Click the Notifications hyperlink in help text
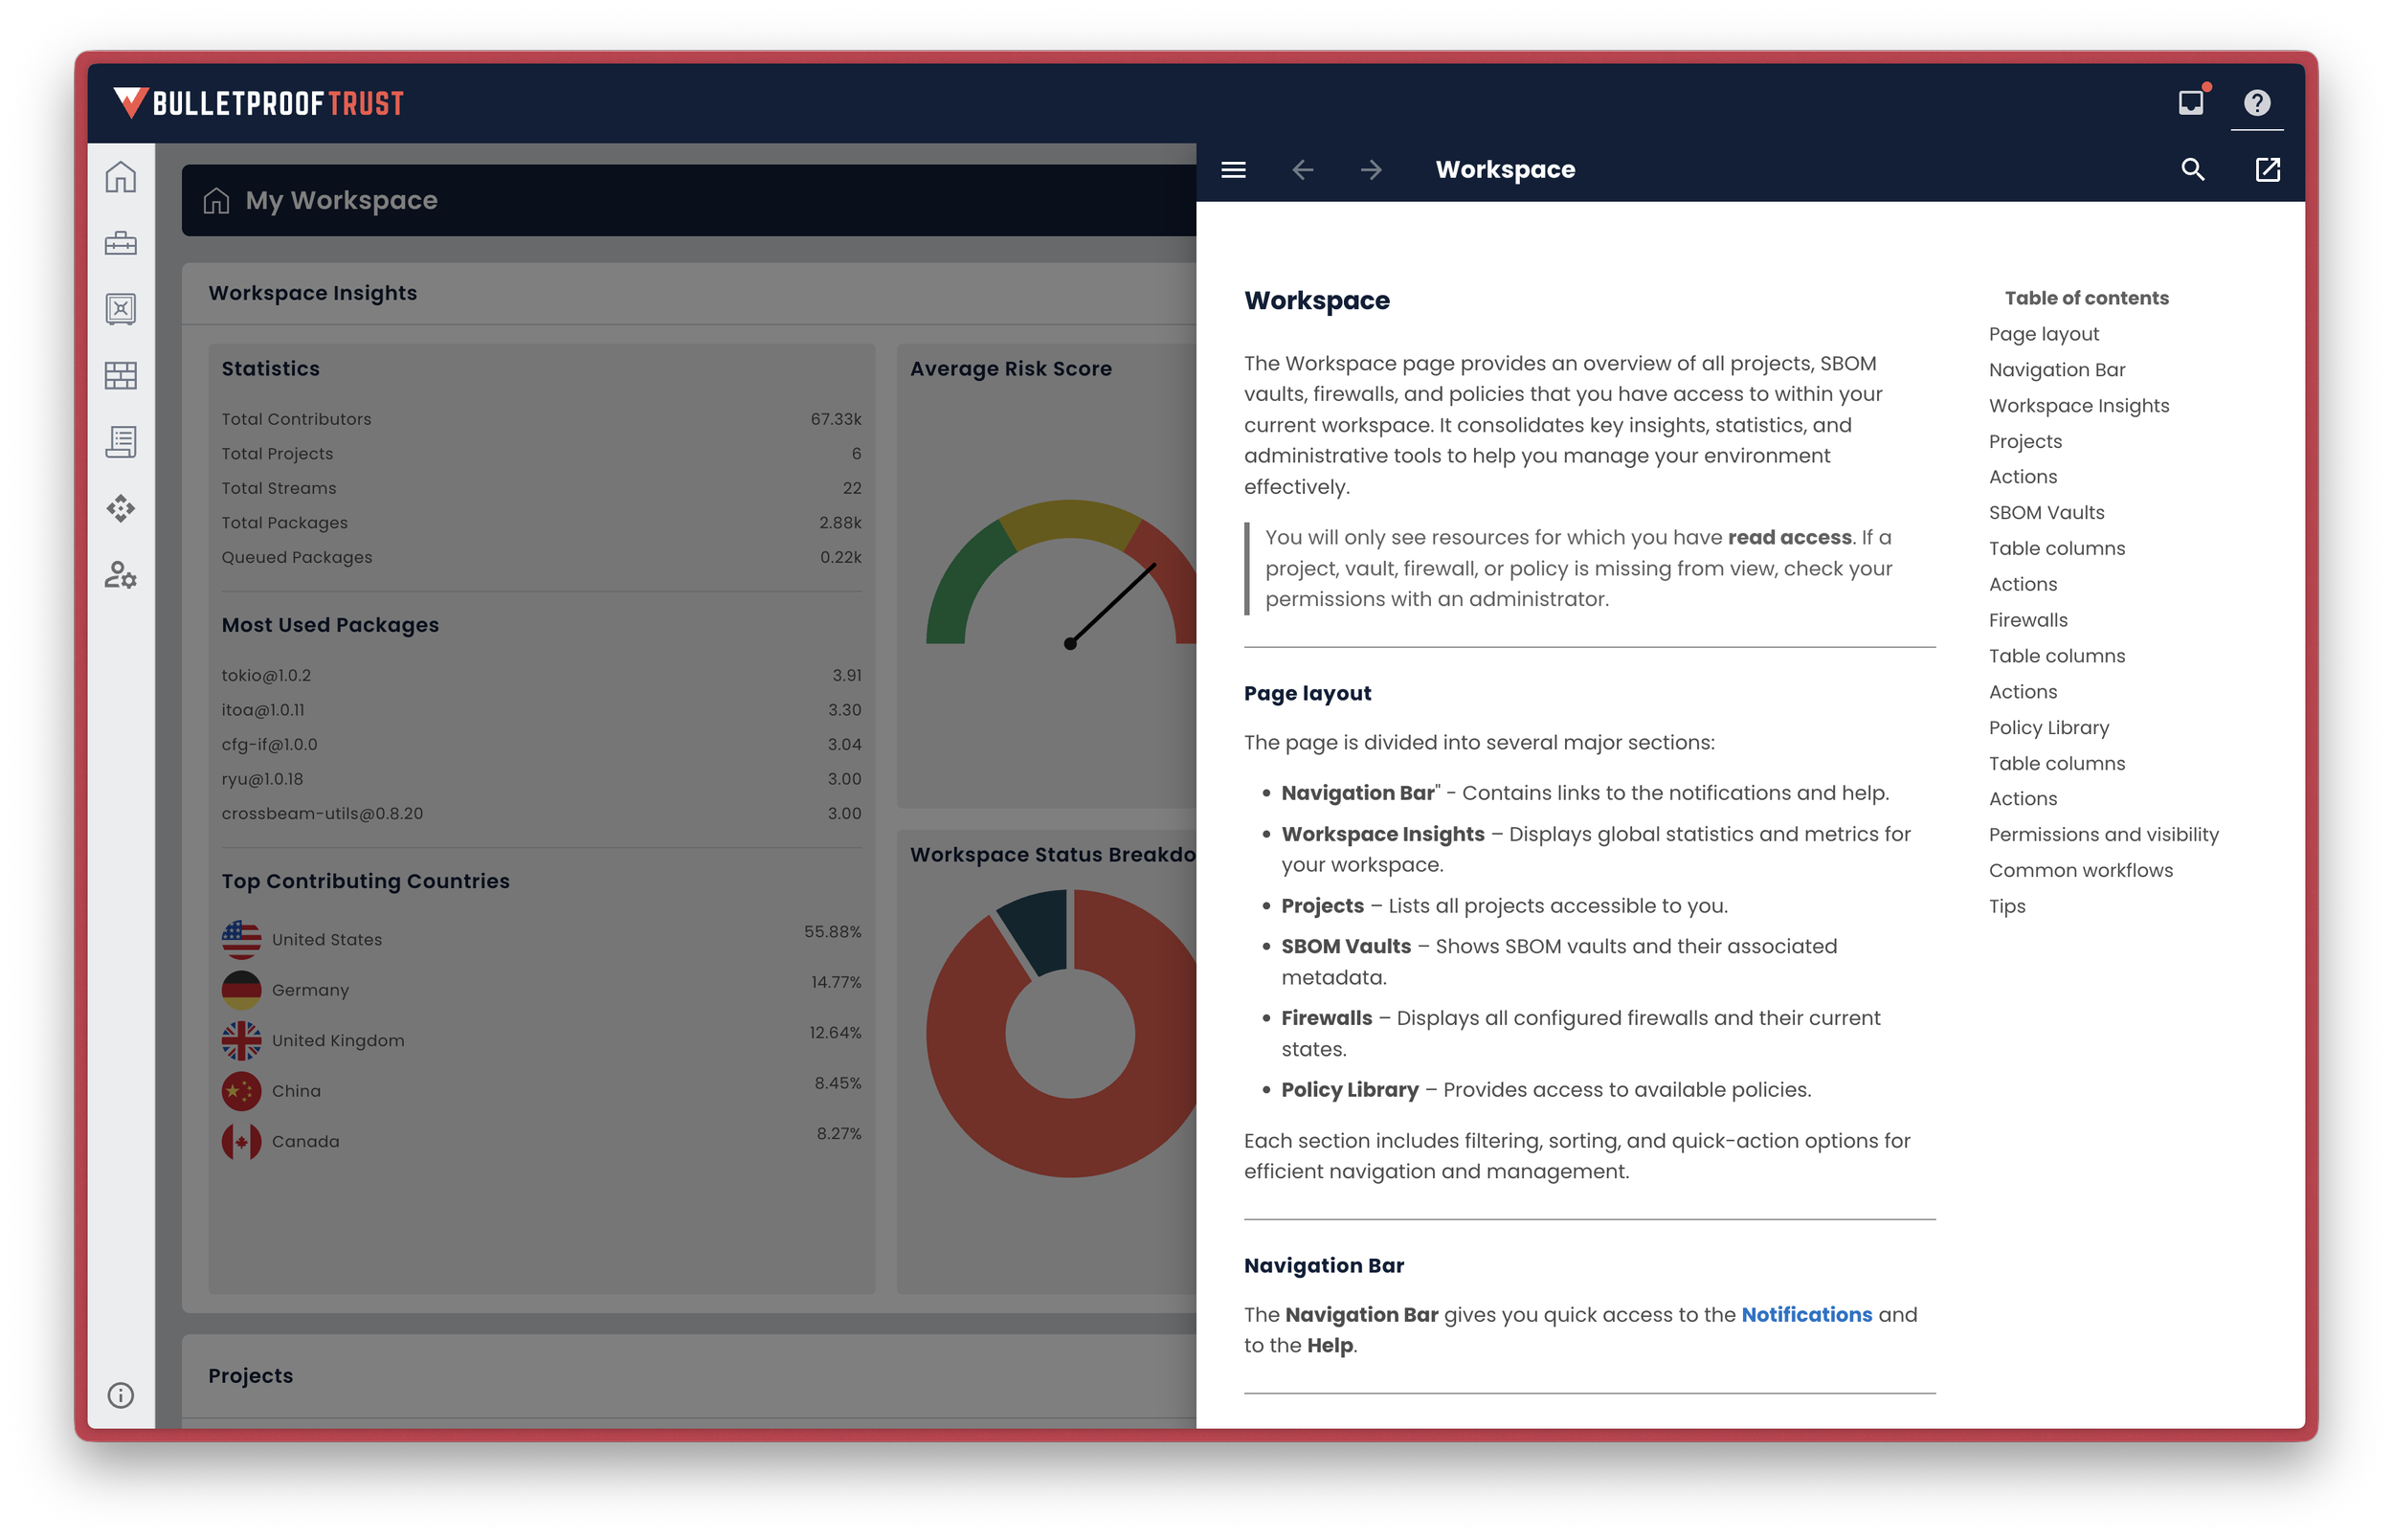Image resolution: width=2393 pixels, height=1540 pixels. (1806, 1314)
